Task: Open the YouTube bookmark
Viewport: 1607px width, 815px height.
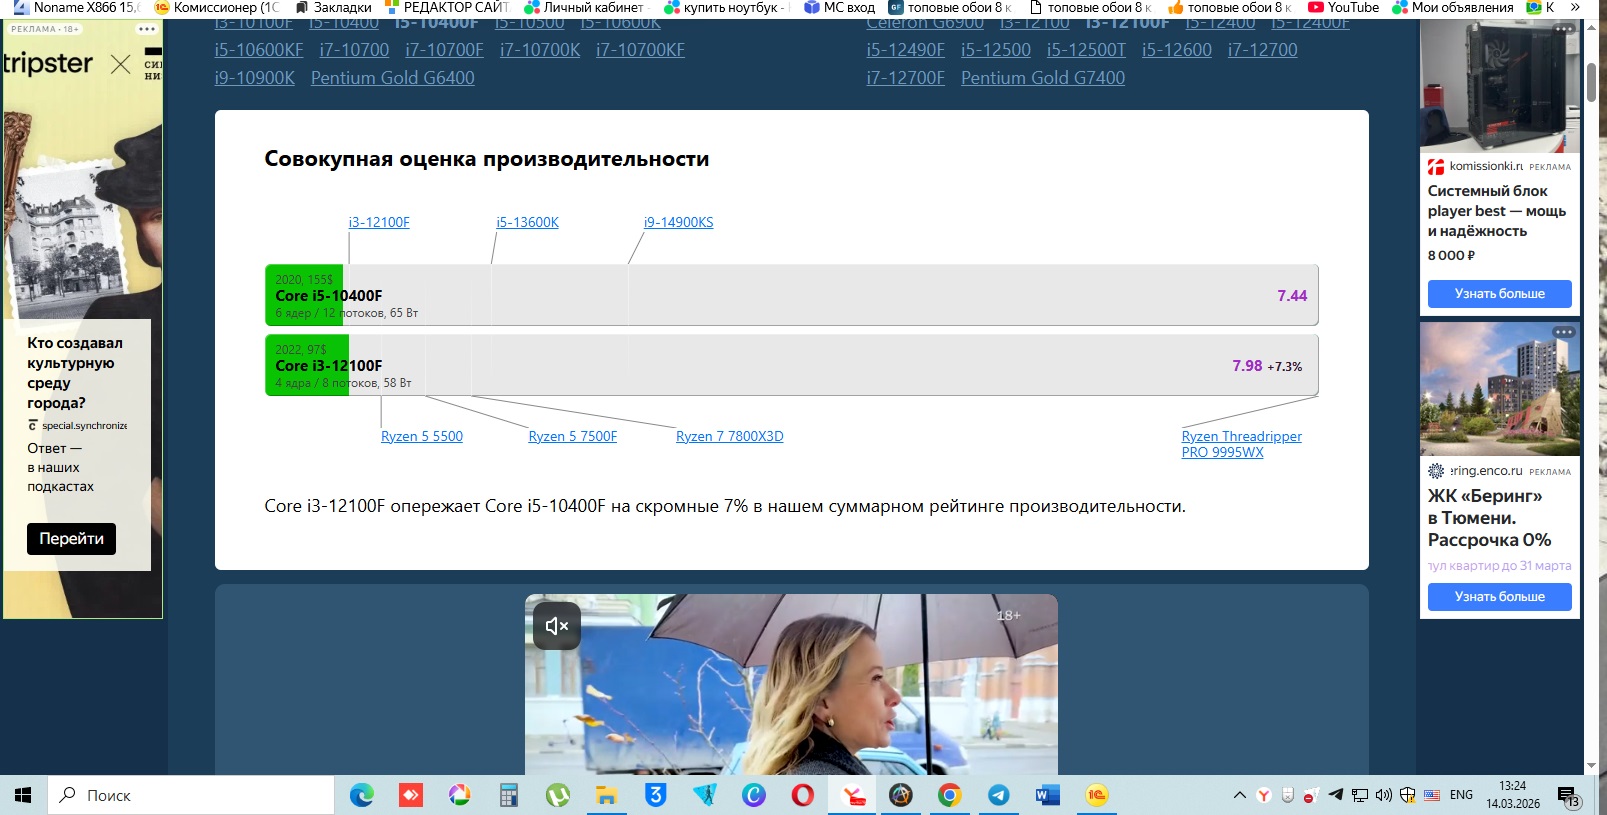Action: pyautogui.click(x=1343, y=7)
